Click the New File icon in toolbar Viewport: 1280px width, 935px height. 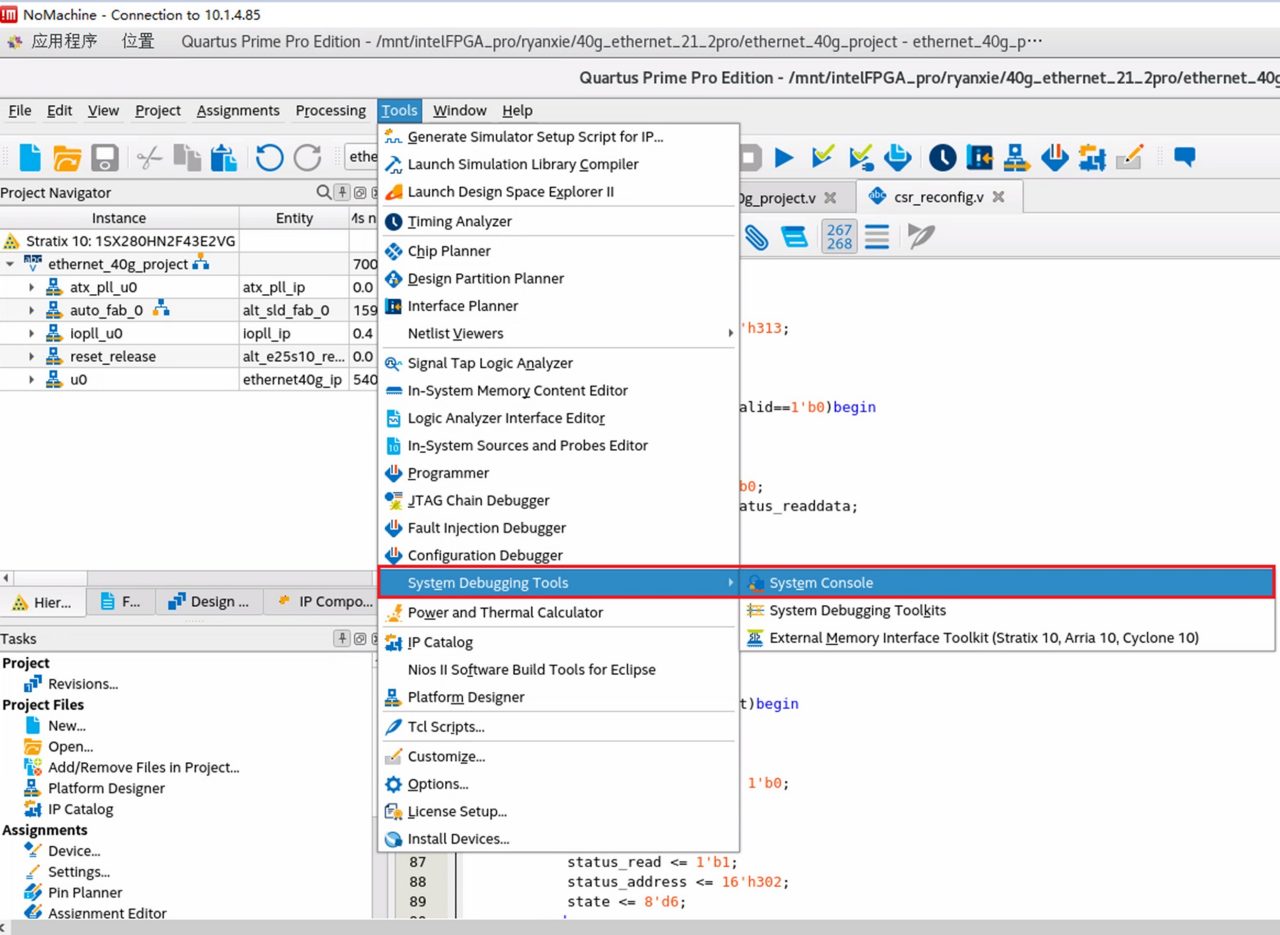(x=31, y=158)
